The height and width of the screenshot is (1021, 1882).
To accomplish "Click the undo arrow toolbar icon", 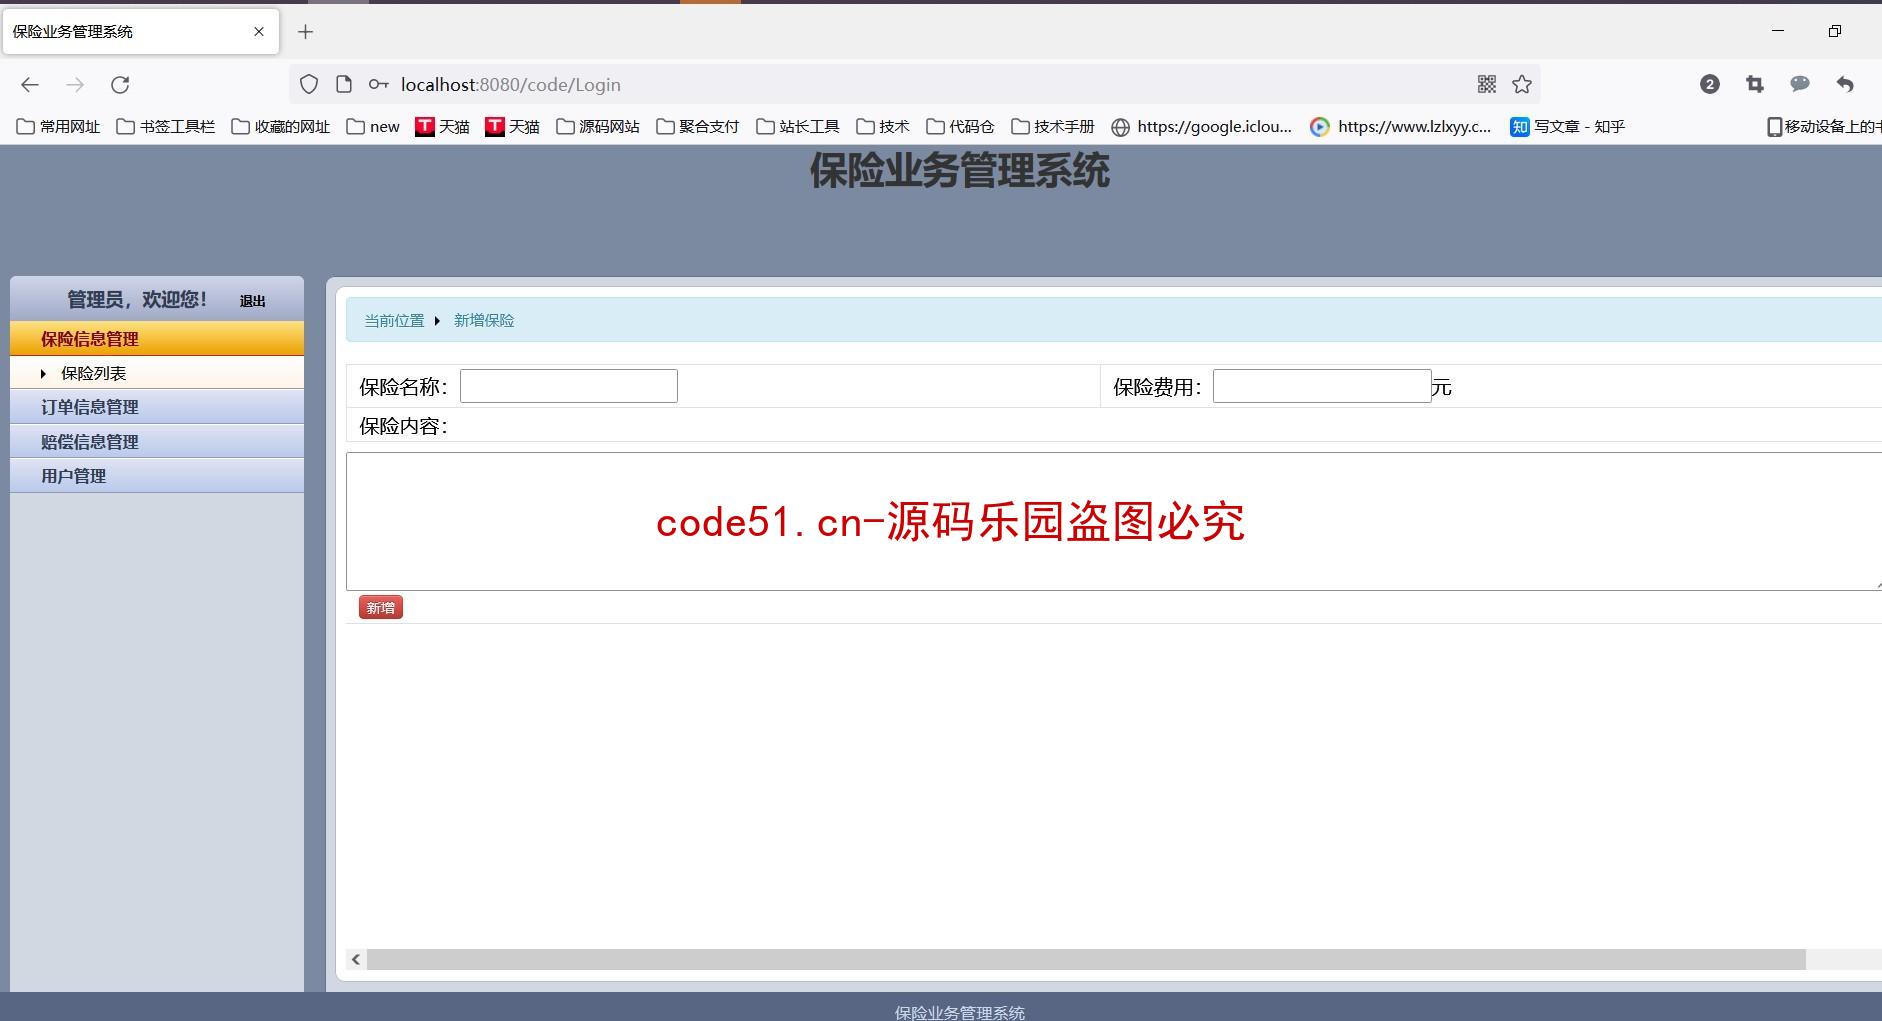I will 1845,85.
